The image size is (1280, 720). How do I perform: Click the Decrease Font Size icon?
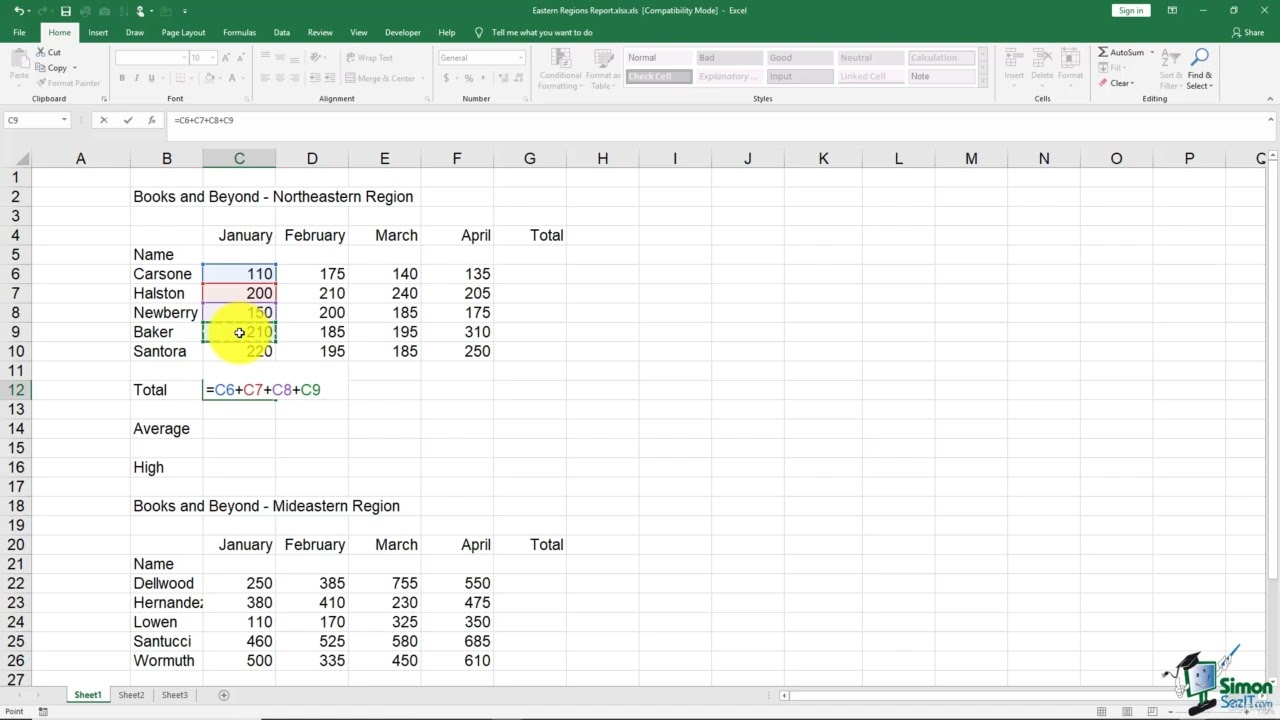[239, 58]
